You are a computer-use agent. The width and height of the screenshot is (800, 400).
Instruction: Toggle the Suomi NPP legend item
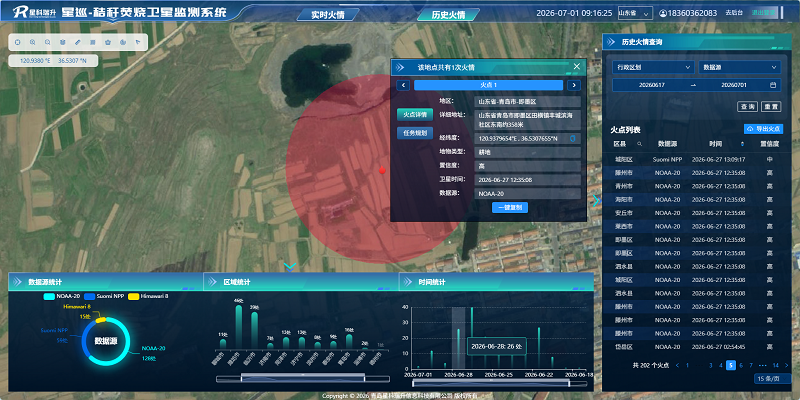click(104, 296)
